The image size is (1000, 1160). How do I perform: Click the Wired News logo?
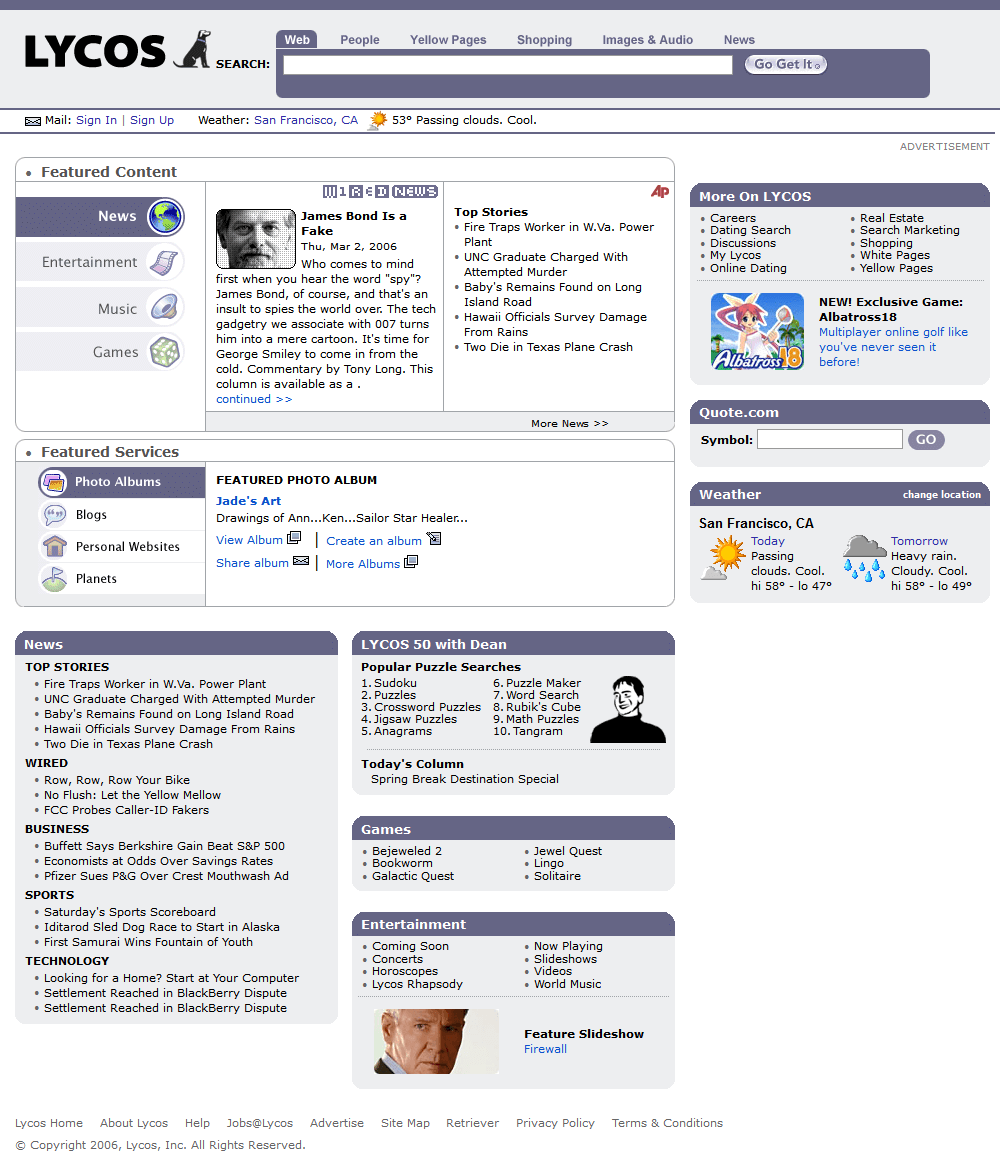pos(380,192)
